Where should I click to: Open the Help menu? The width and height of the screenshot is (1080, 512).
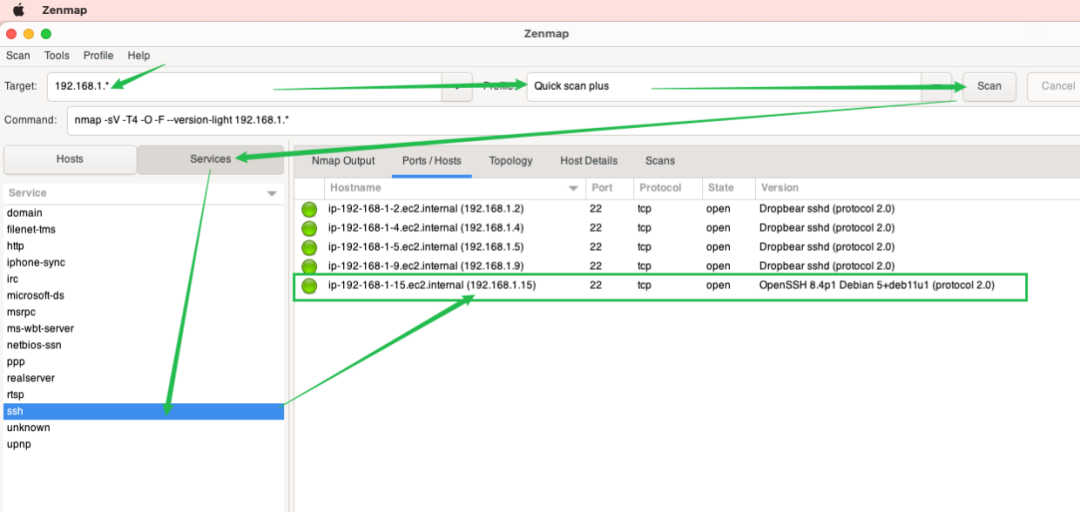[x=138, y=56]
